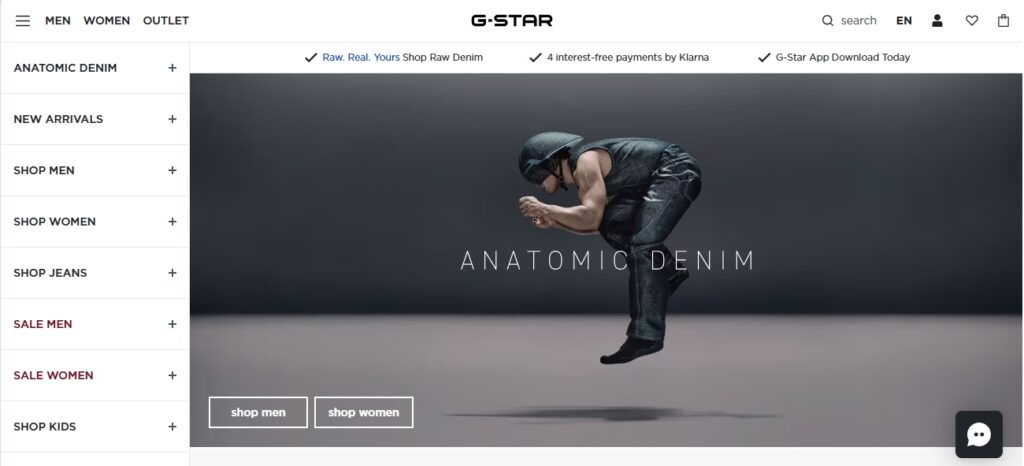This screenshot has width=1024, height=466.
Task: Click G-Star App Download Today link
Action: [842, 57]
